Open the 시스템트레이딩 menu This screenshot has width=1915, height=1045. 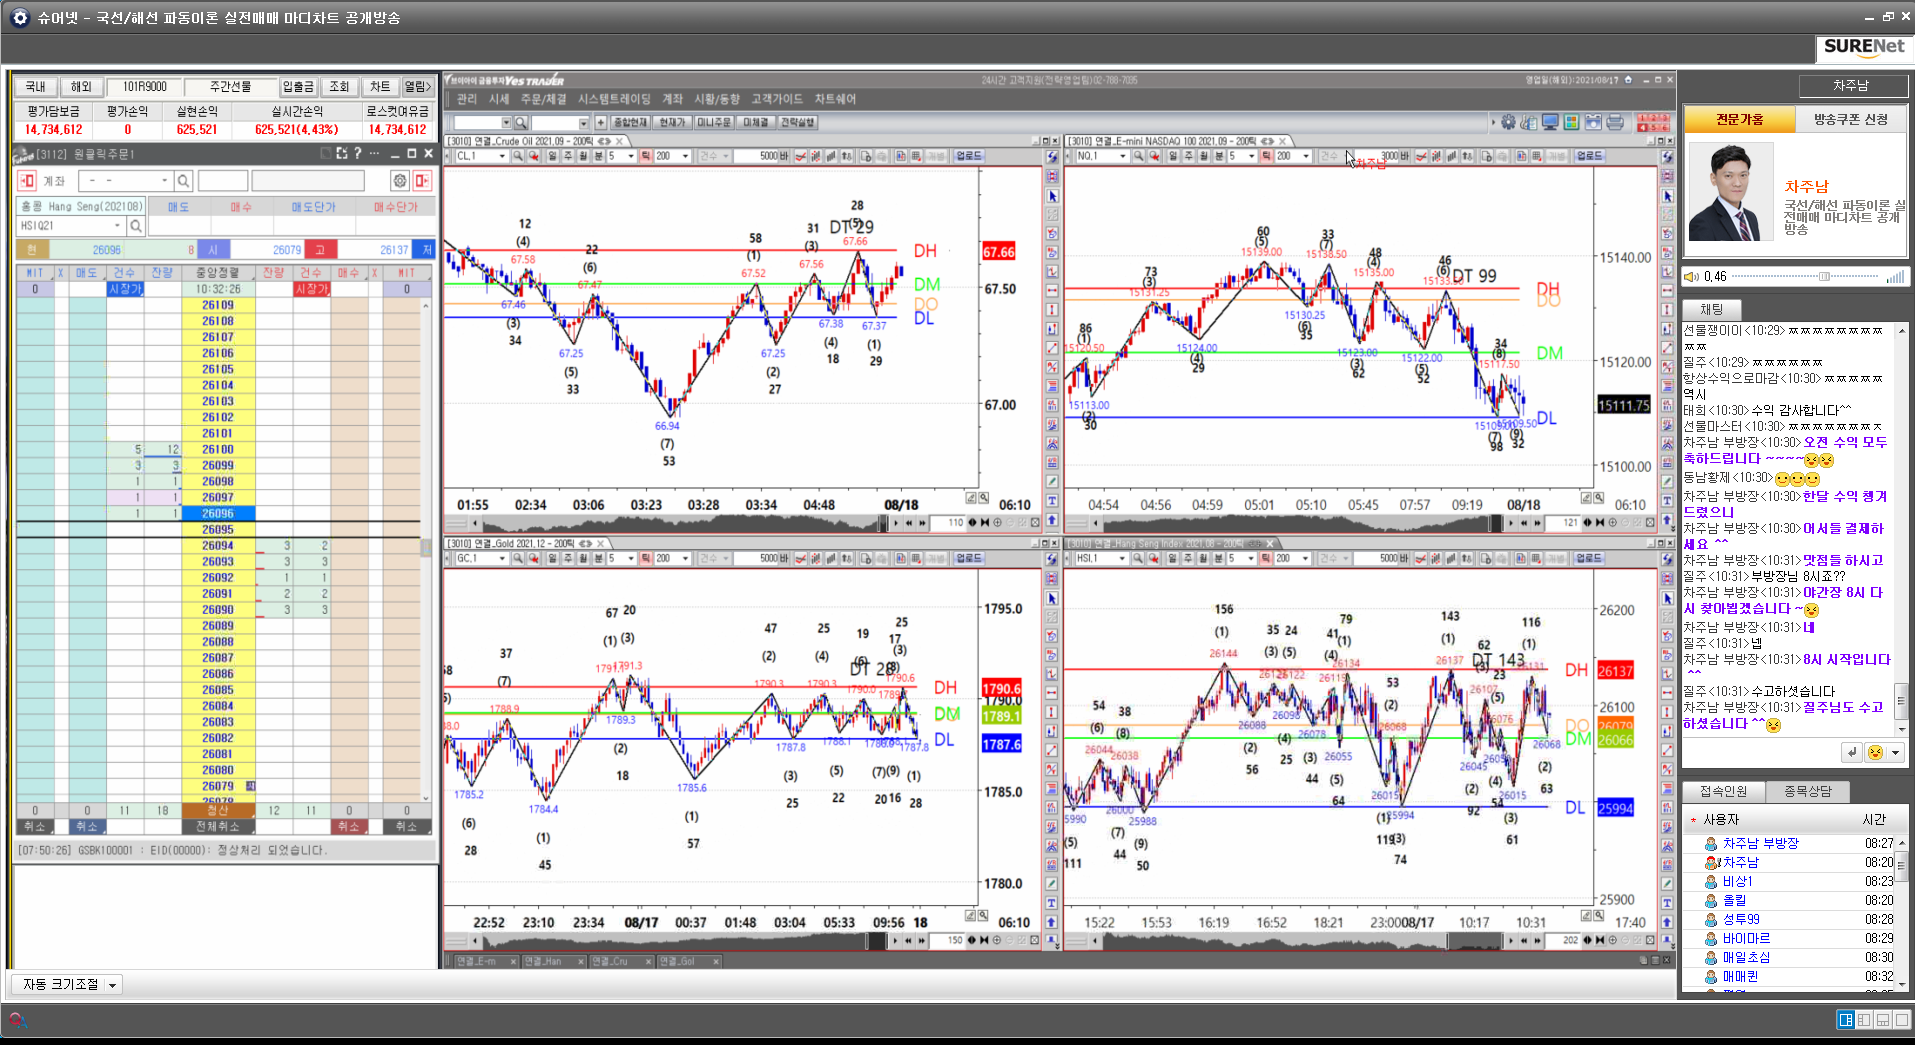613,99
